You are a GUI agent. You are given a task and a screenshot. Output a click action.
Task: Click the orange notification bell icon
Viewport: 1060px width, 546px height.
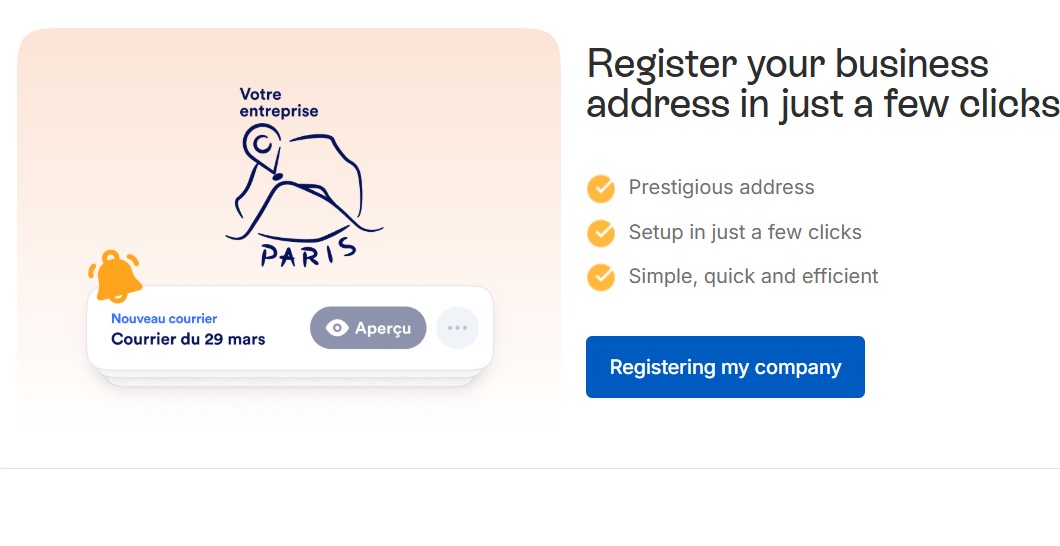coord(115,274)
